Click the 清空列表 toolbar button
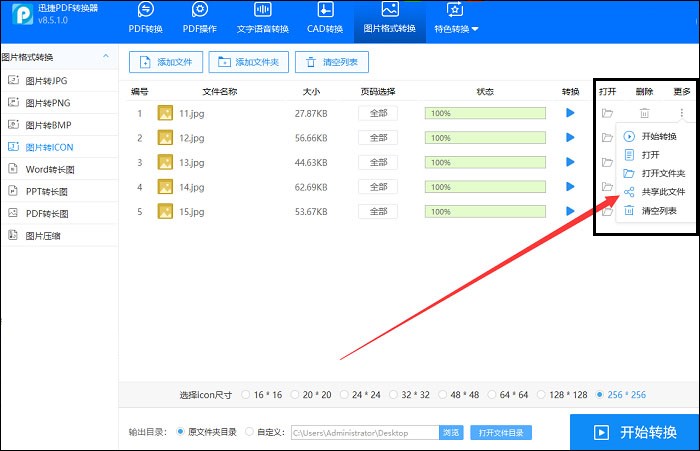 point(332,62)
